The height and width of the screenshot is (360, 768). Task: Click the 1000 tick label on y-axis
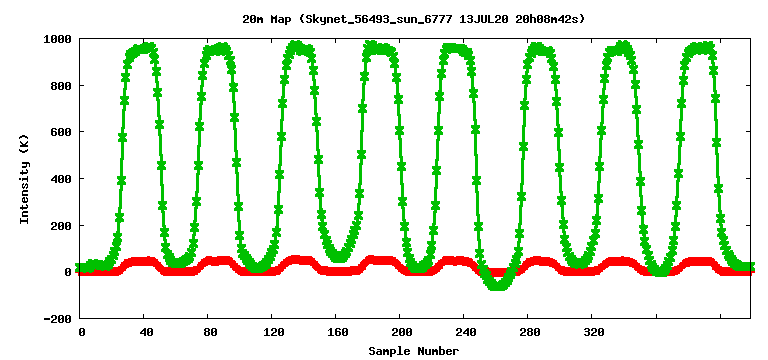point(59,39)
